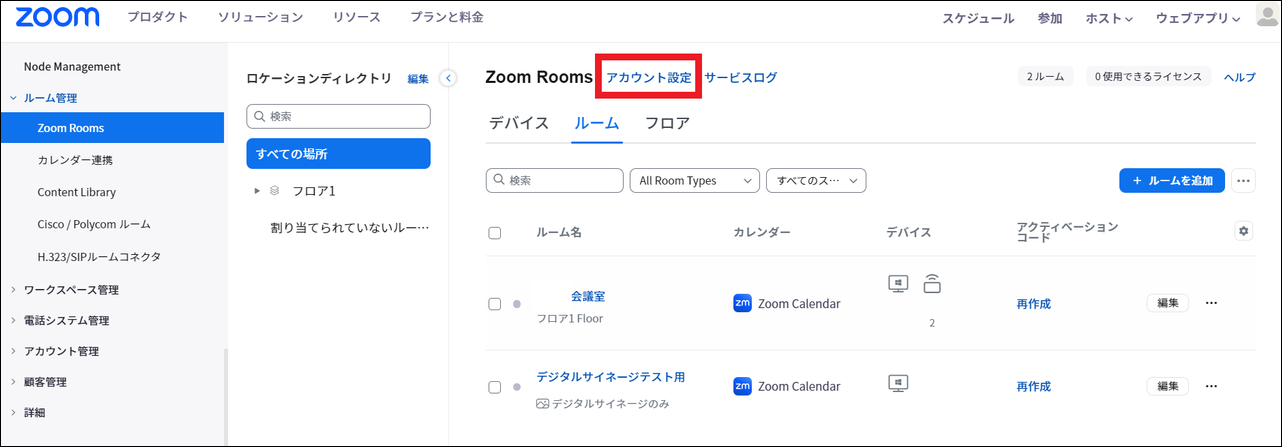Screen dimensions: 1282x447
Task: Open サービスログ link
Action: pos(741,77)
